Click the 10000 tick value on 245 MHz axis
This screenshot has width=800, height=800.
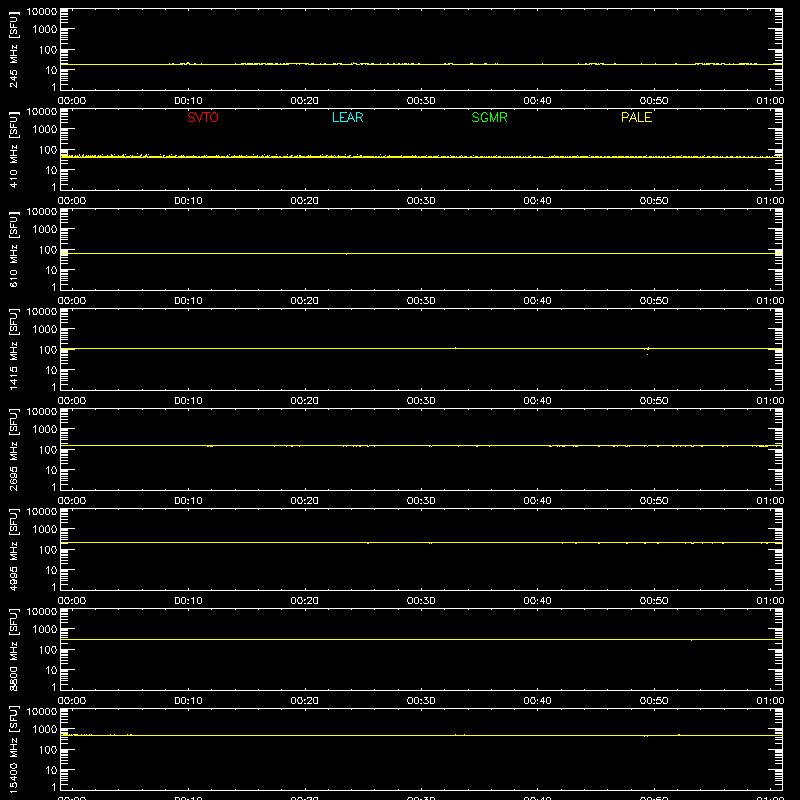(x=42, y=12)
